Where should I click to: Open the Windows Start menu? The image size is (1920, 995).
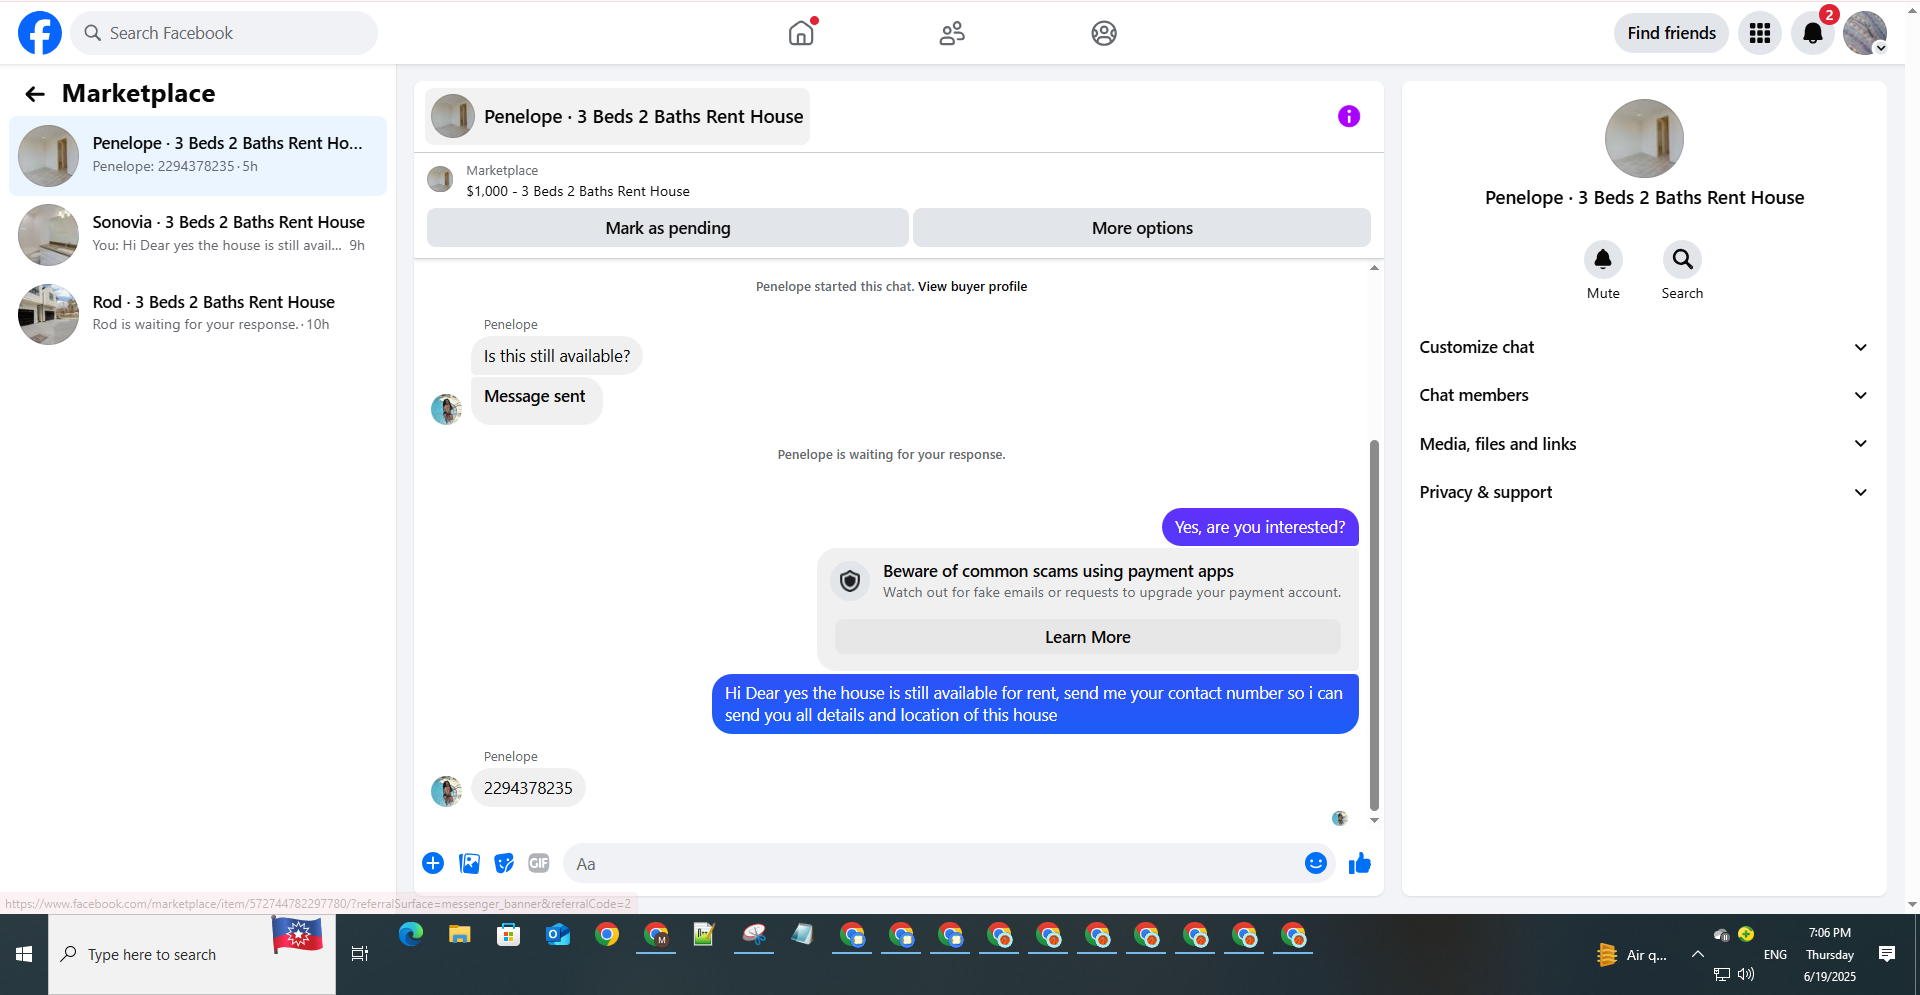point(24,954)
